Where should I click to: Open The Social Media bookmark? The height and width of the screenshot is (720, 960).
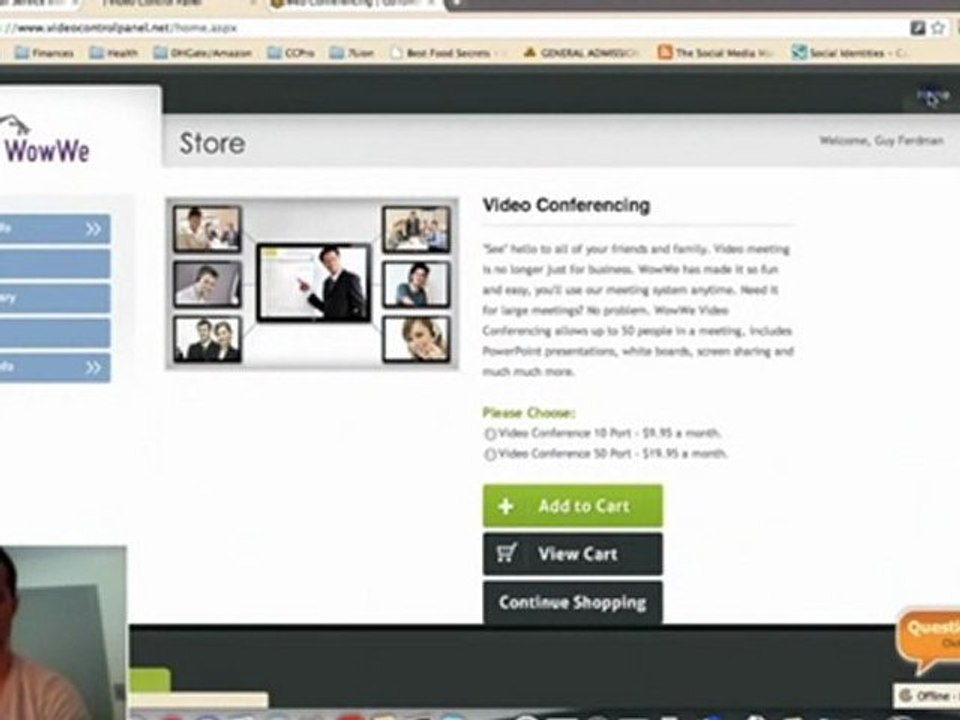(714, 53)
